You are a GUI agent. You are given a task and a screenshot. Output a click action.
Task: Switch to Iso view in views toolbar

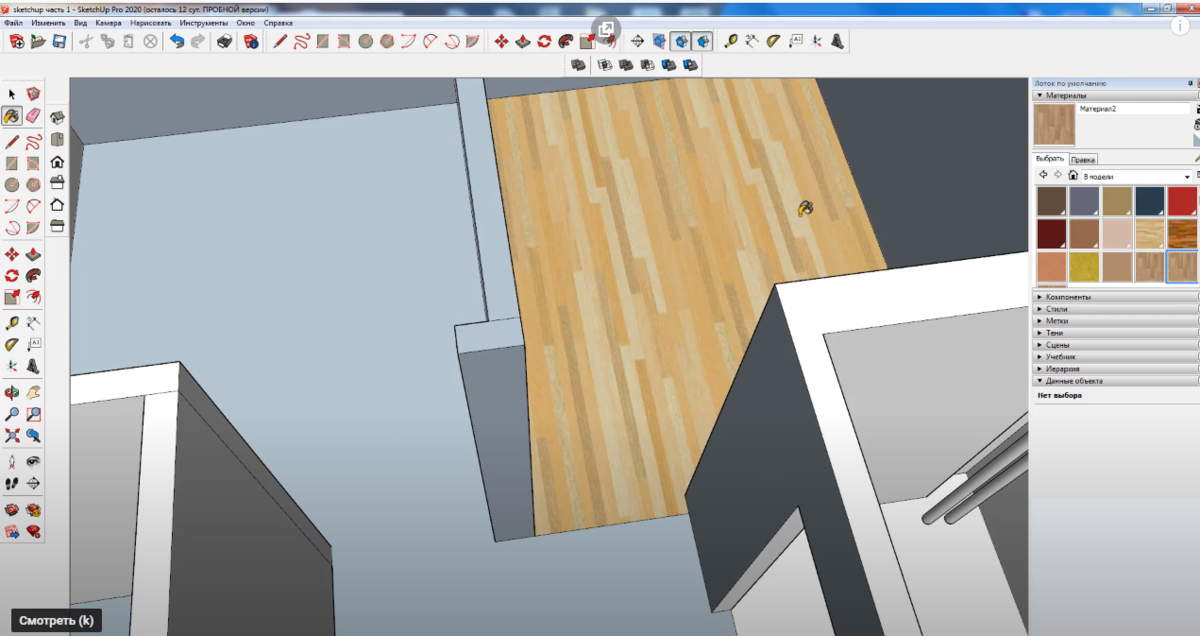tap(57, 117)
